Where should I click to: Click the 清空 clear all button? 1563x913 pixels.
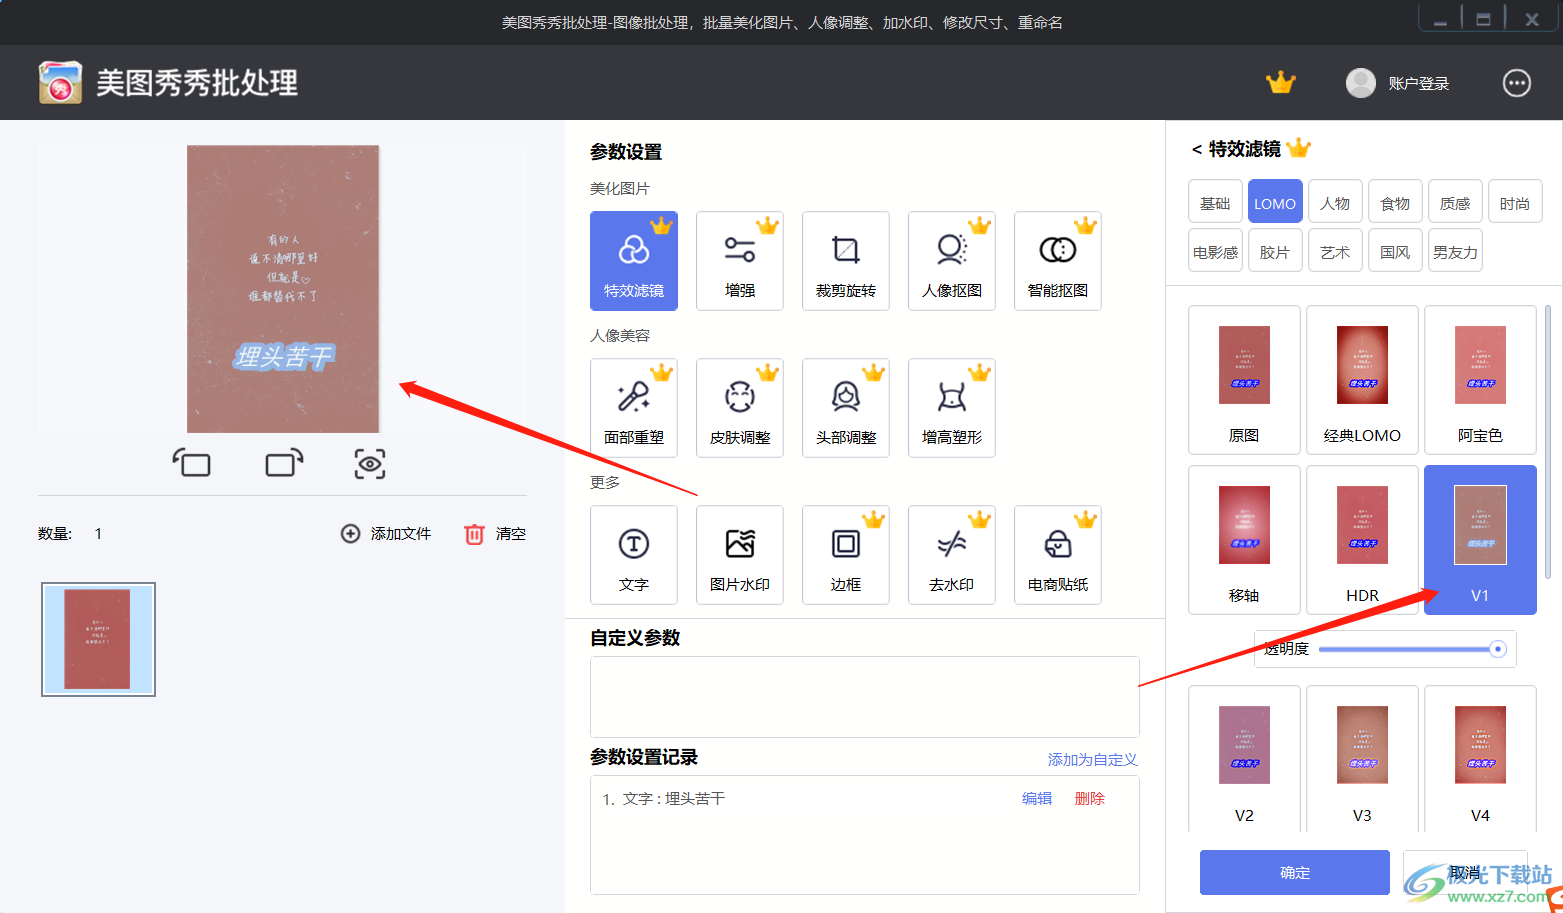pyautogui.click(x=495, y=534)
